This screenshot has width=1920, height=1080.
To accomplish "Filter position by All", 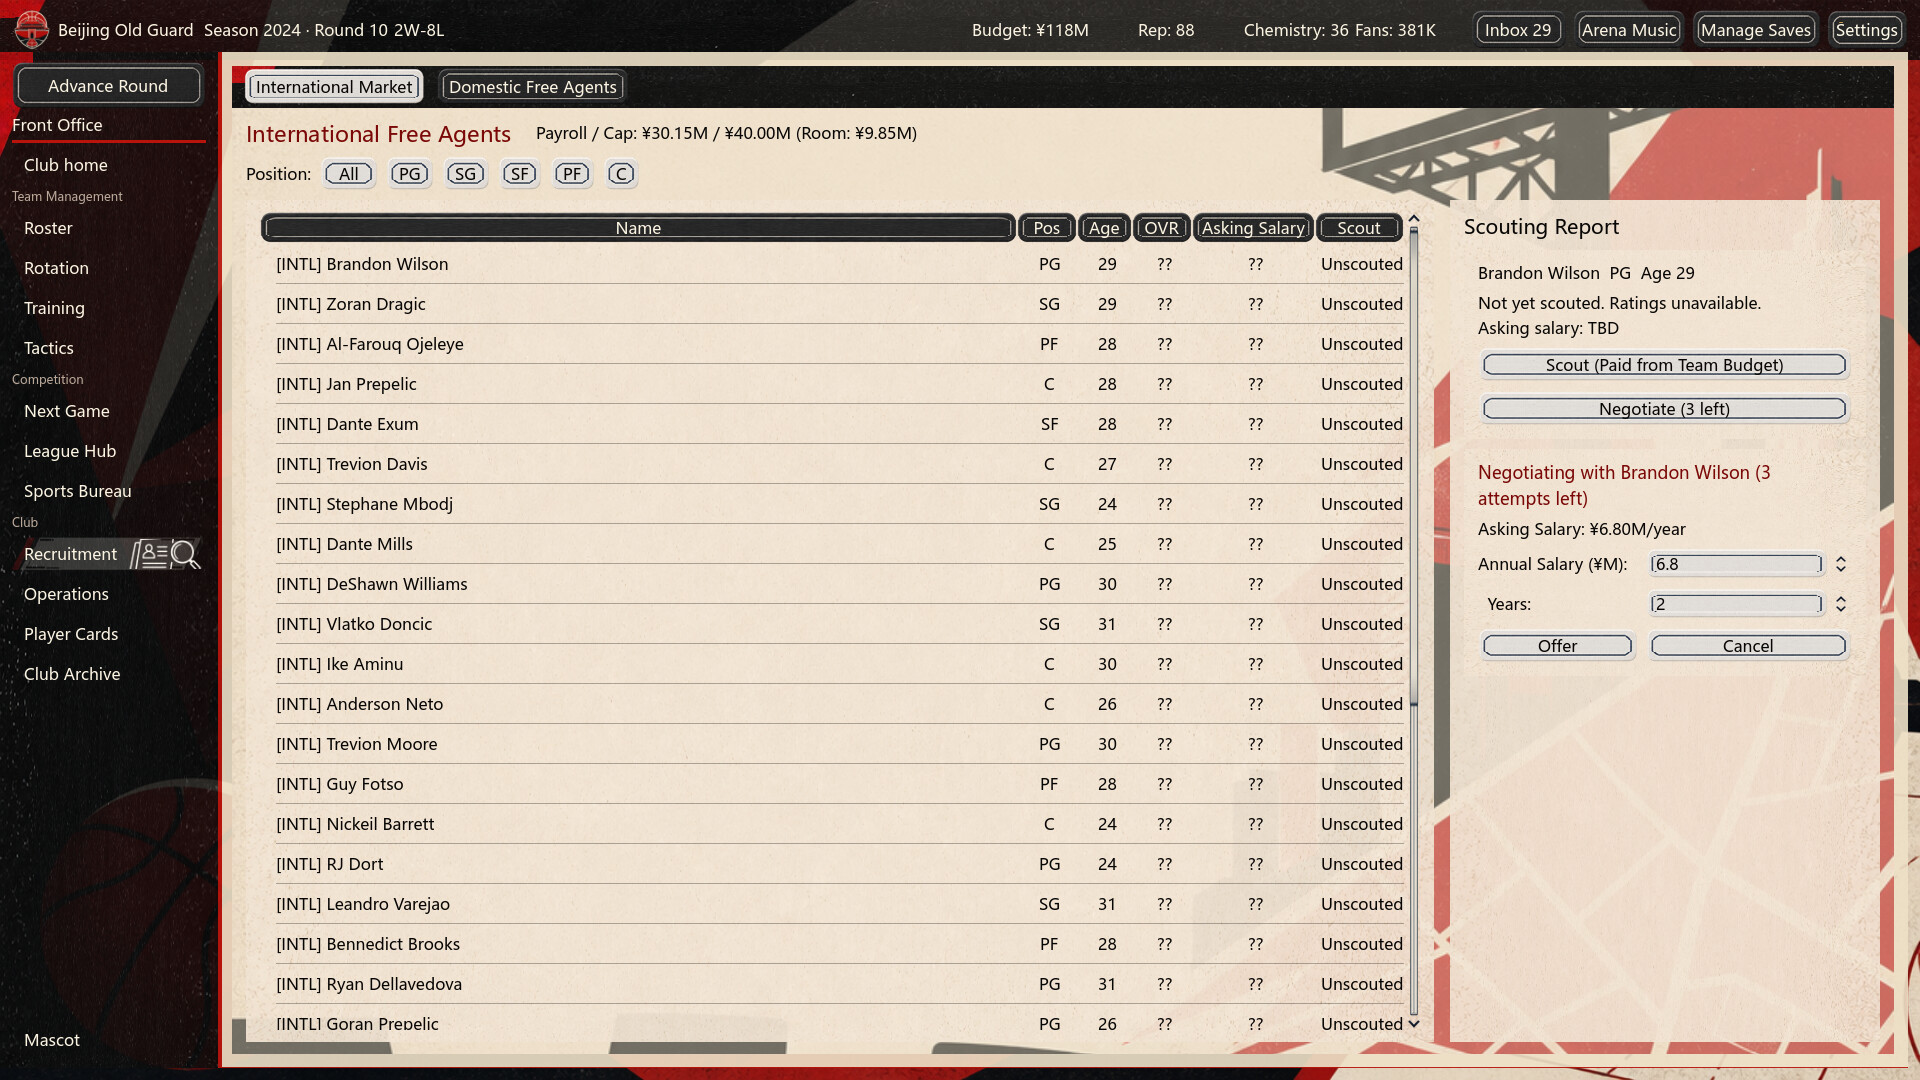I will click(x=348, y=174).
